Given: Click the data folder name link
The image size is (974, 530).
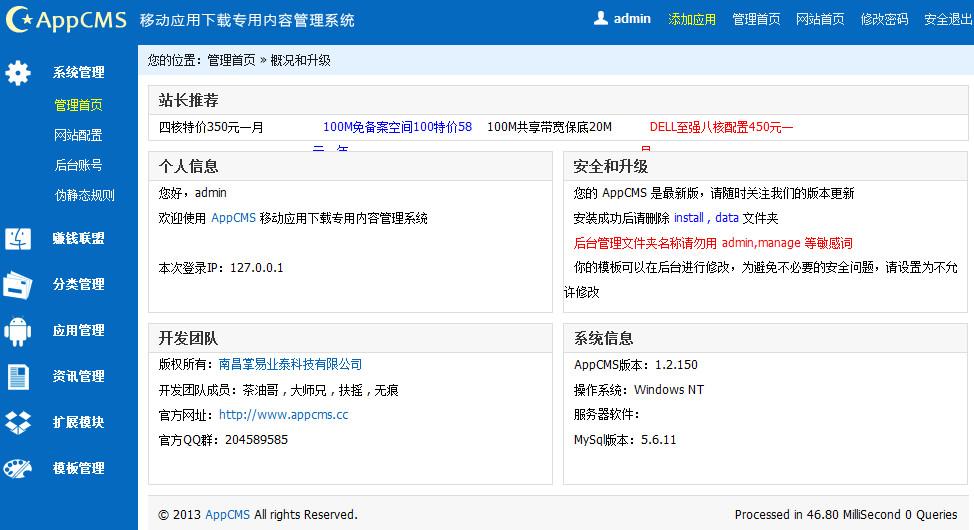Looking at the screenshot, I should (727, 218).
